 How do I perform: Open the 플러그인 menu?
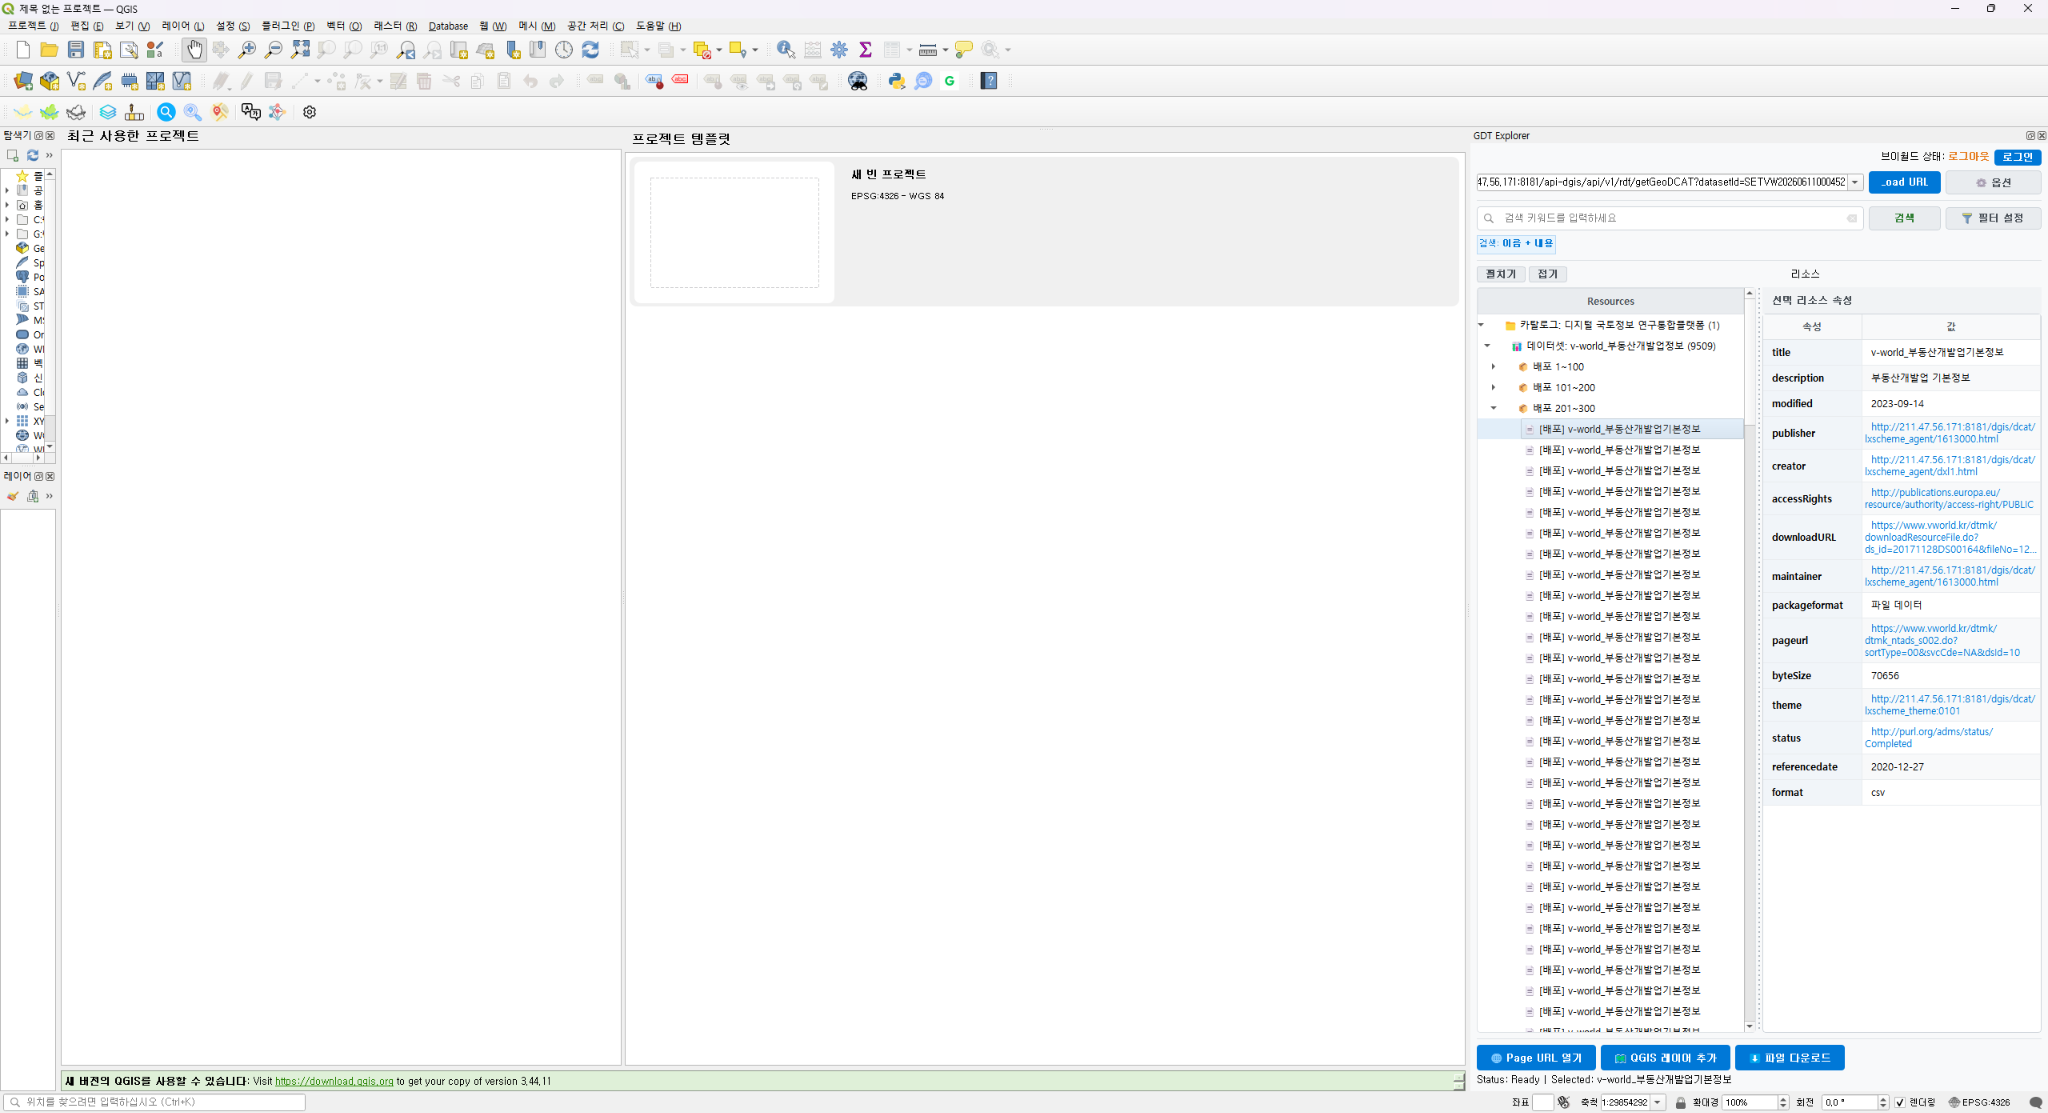288,26
